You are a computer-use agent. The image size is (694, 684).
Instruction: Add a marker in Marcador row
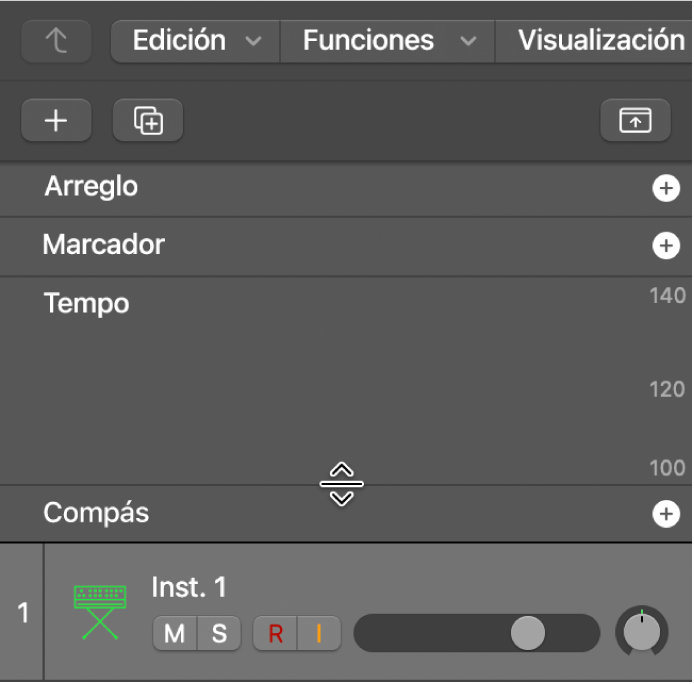click(665, 246)
